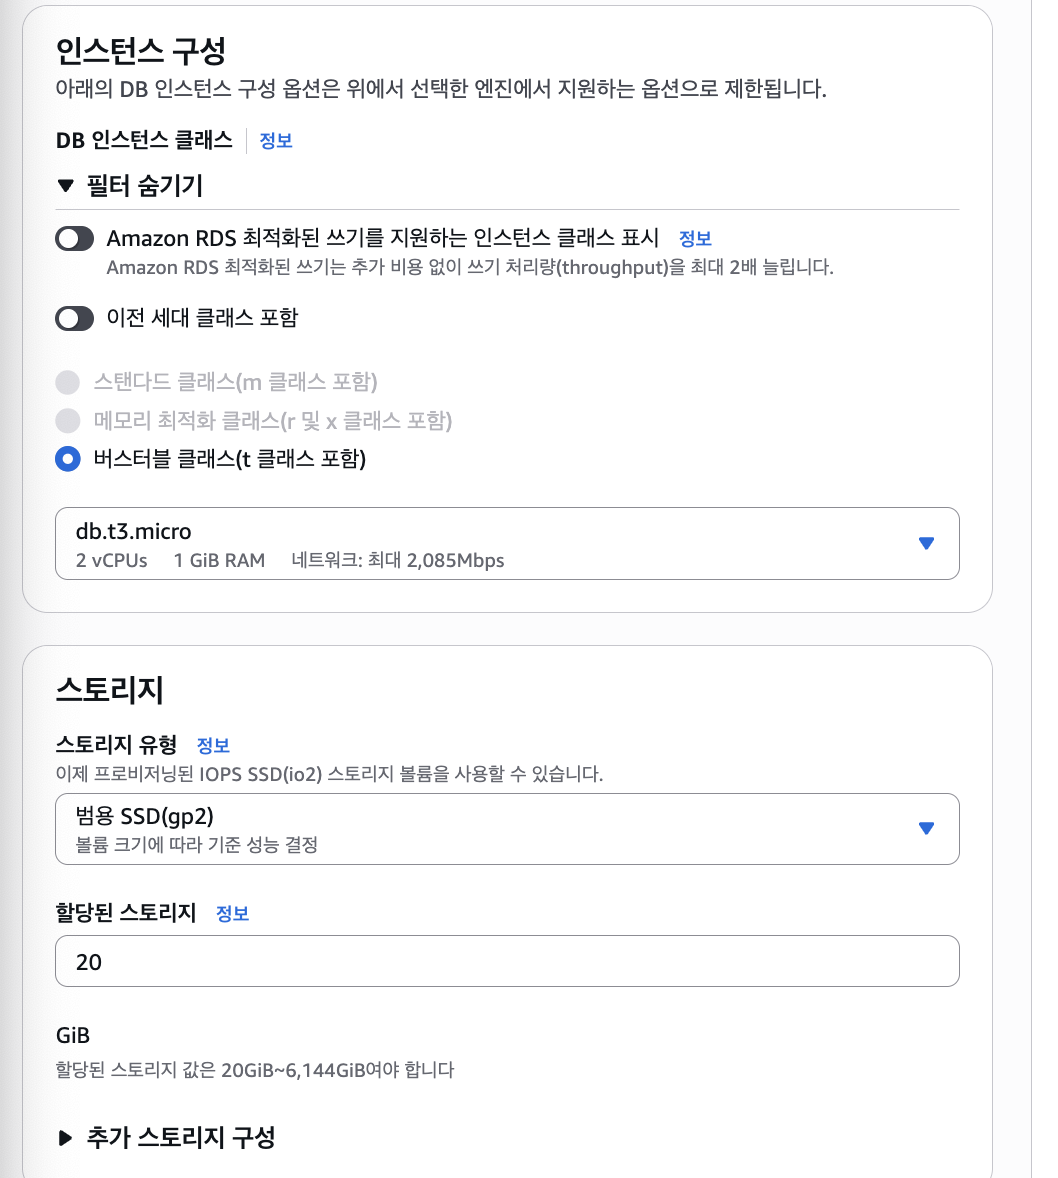
Task: Click the 이전 세대 클래스 포함 label text
Action: pyautogui.click(x=202, y=318)
